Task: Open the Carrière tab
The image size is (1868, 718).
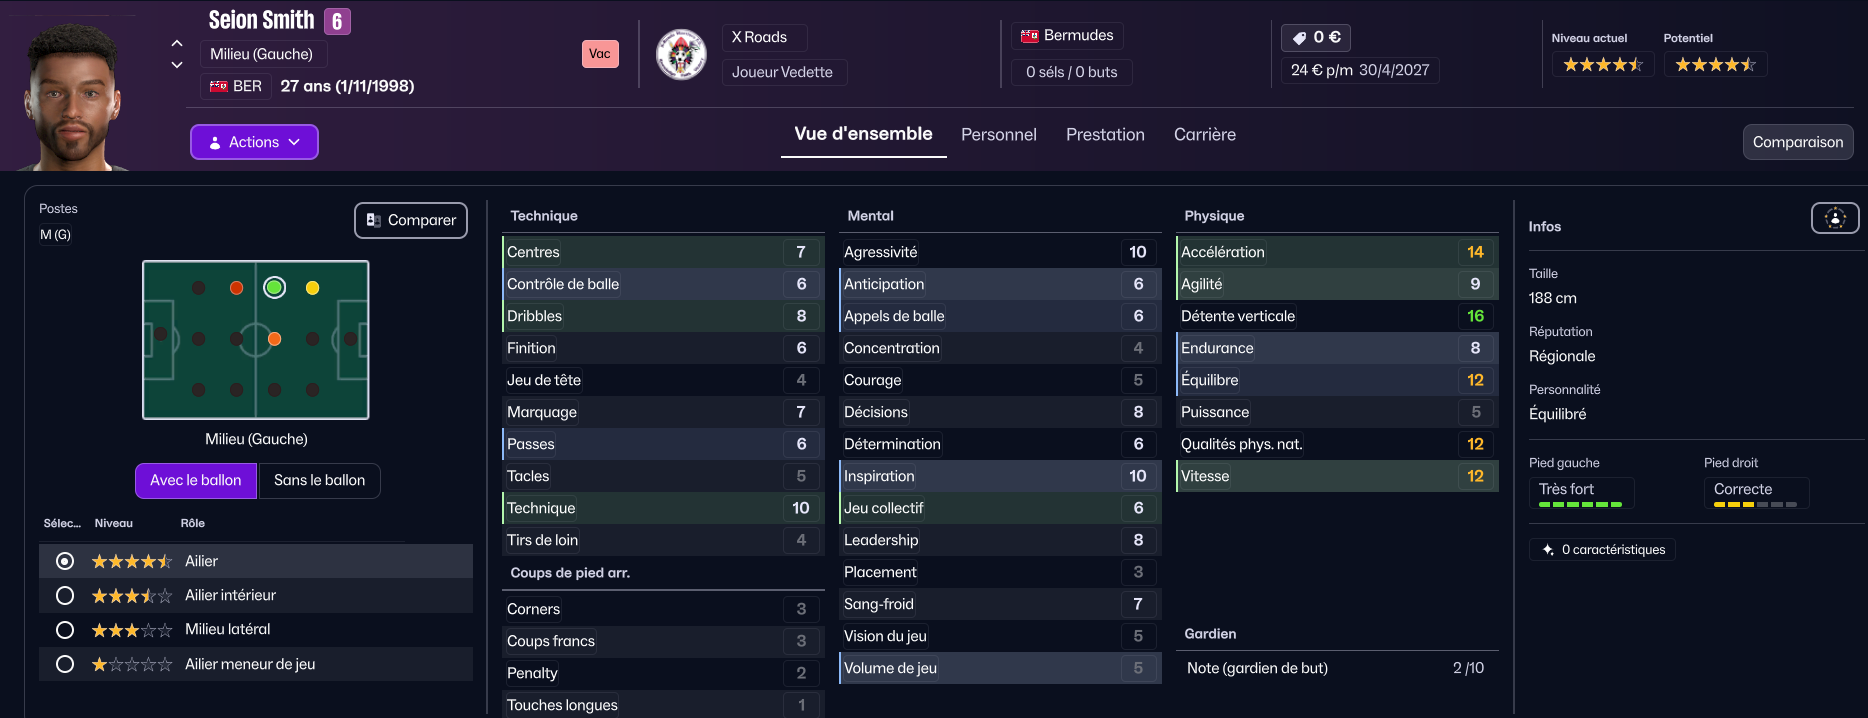Action: 1204,135
